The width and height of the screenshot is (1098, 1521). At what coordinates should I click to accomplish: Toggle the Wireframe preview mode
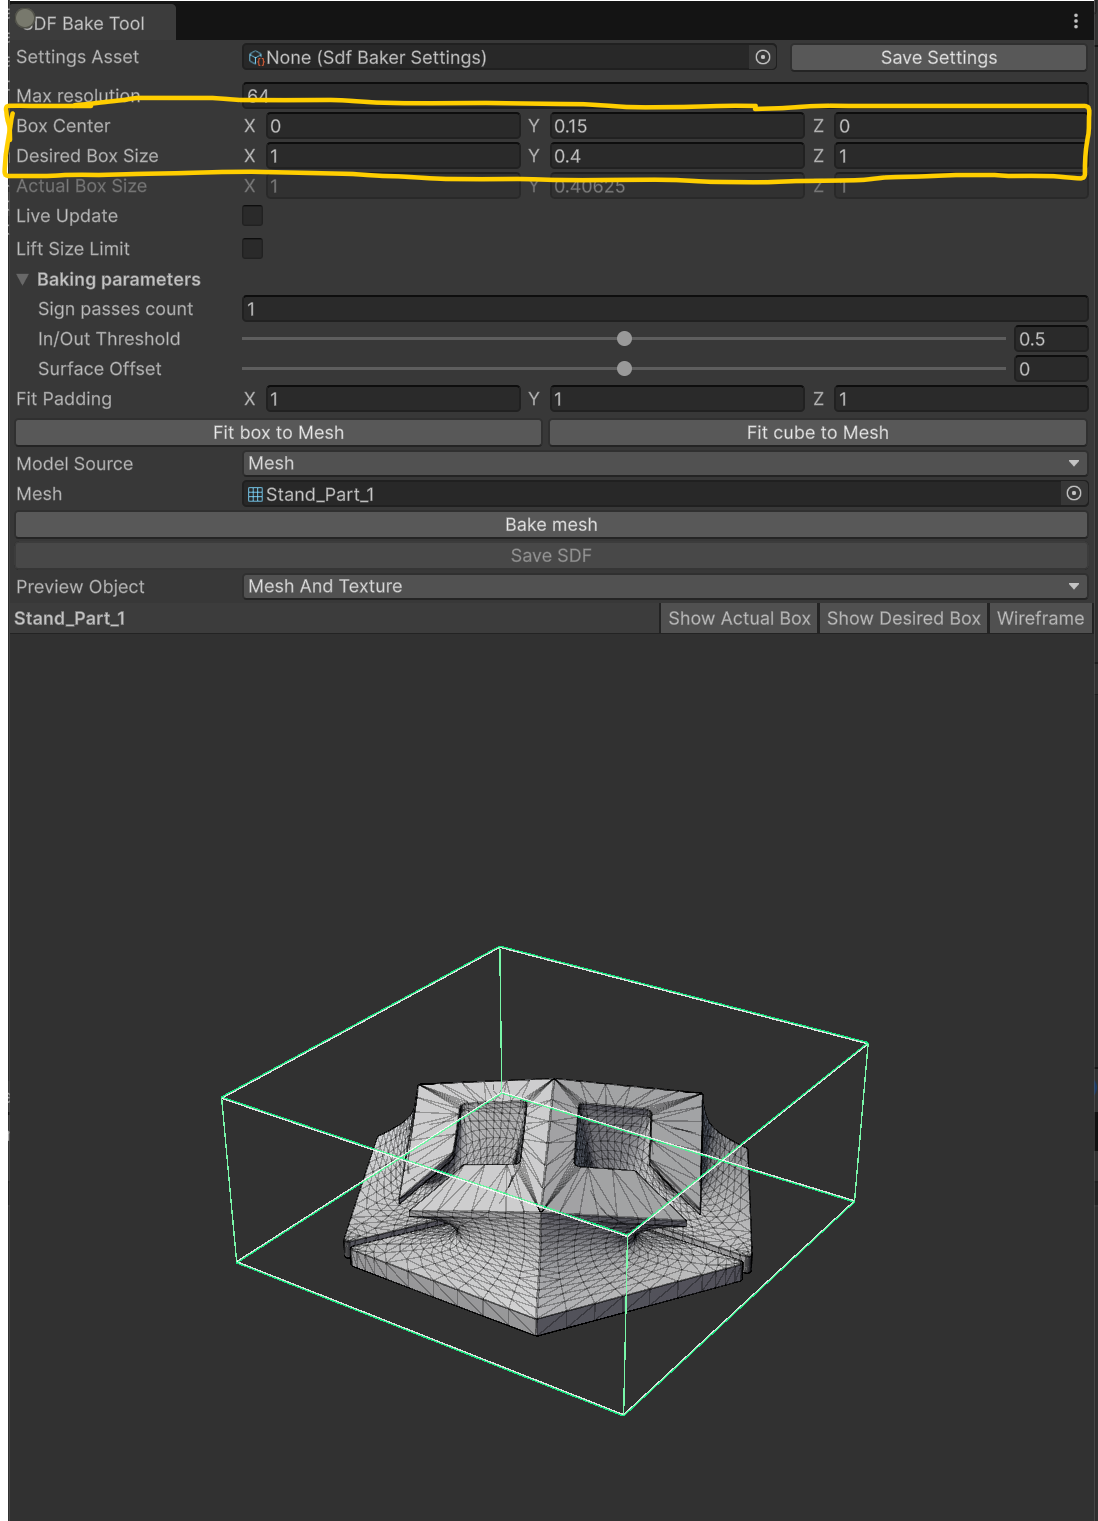pyautogui.click(x=1040, y=617)
